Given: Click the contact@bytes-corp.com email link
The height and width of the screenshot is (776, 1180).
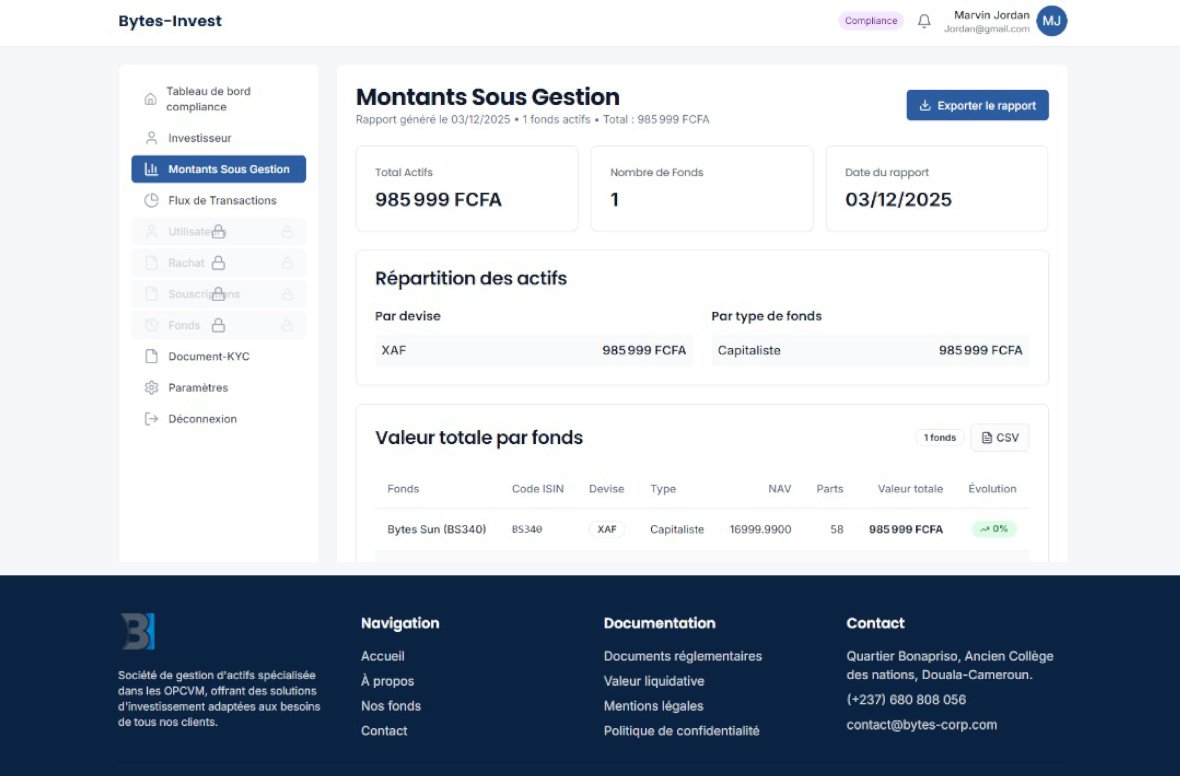Looking at the screenshot, I should (x=921, y=725).
